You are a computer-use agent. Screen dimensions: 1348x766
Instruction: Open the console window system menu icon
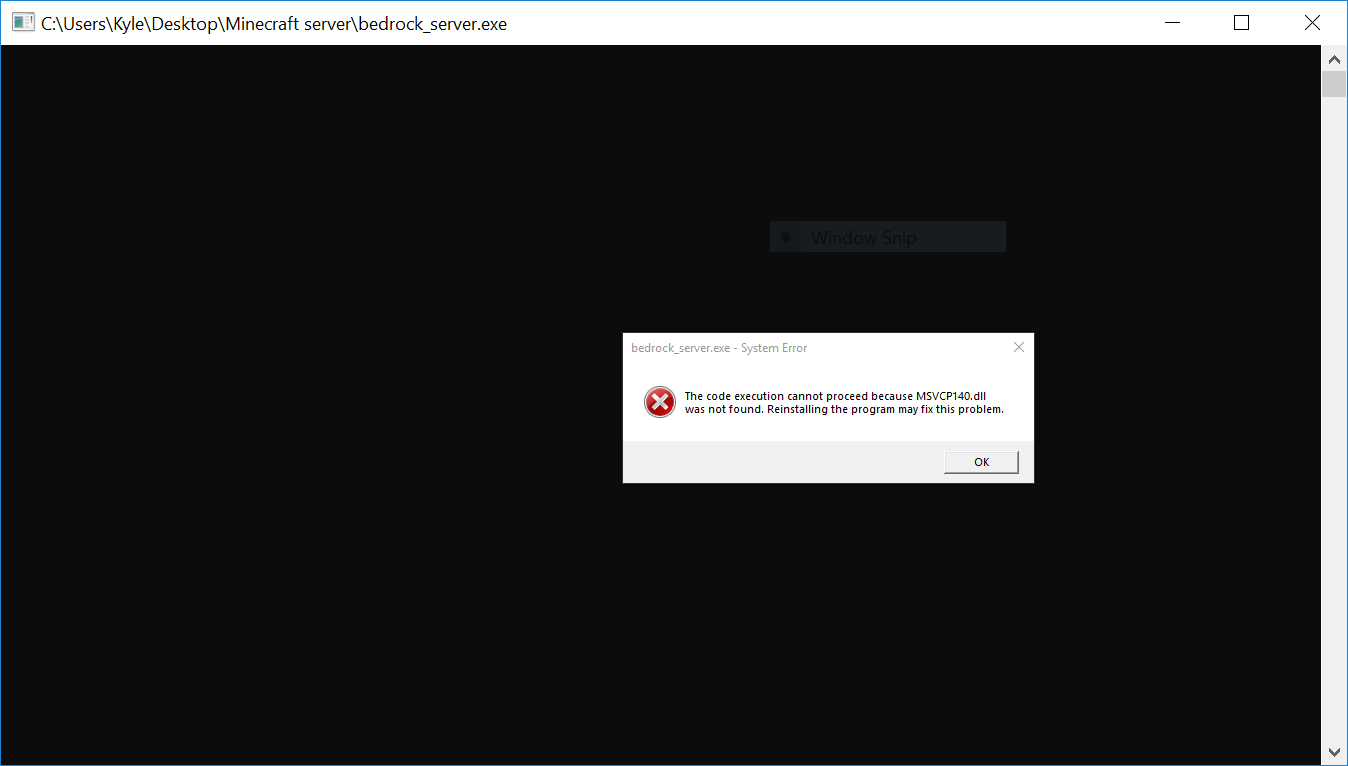(23, 23)
